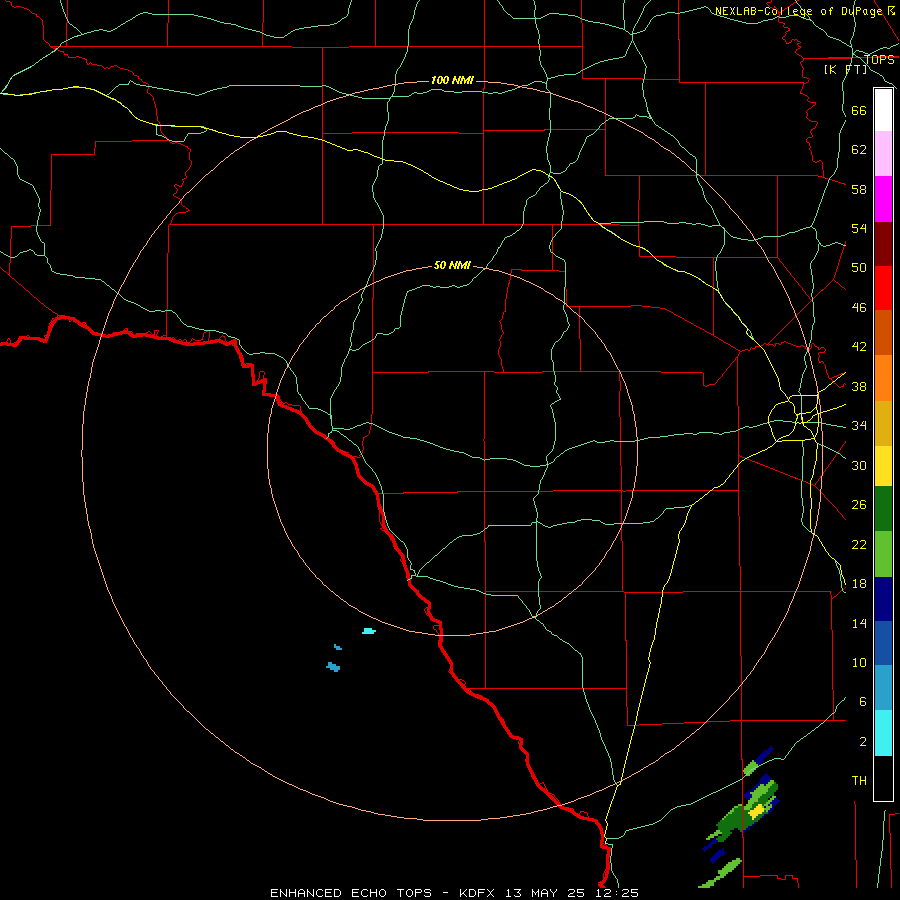Select the 38 scale label
Image resolution: width=900 pixels, height=900 pixels.
coord(859,387)
